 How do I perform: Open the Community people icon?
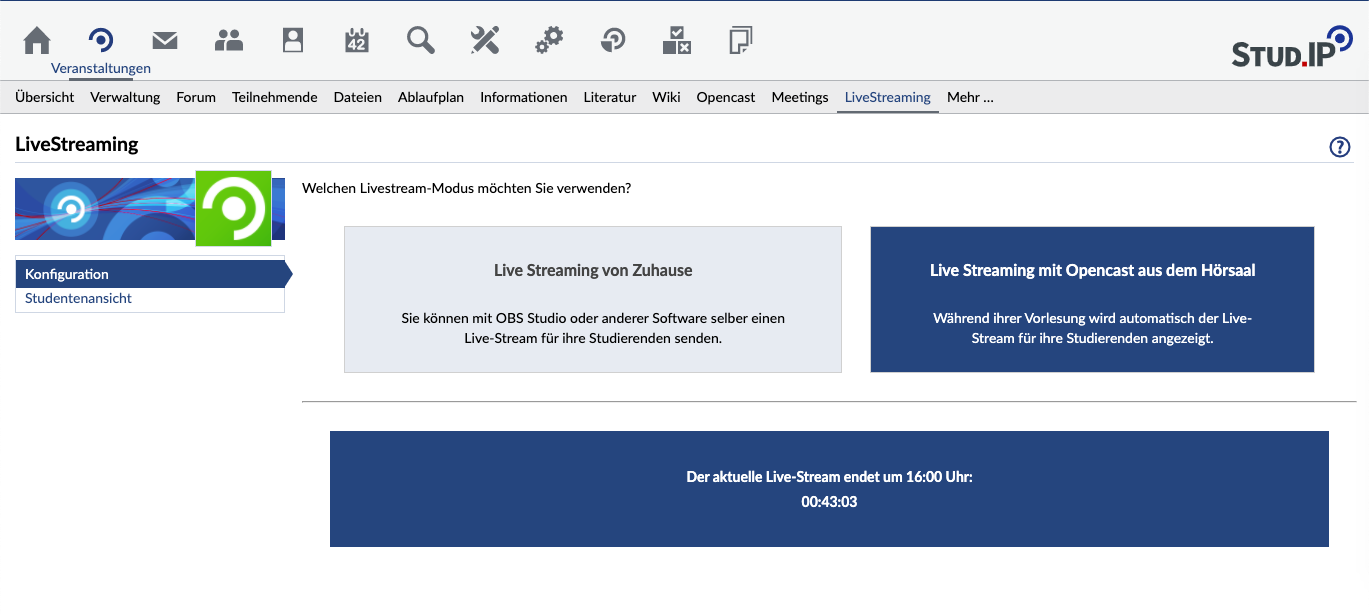tap(229, 40)
